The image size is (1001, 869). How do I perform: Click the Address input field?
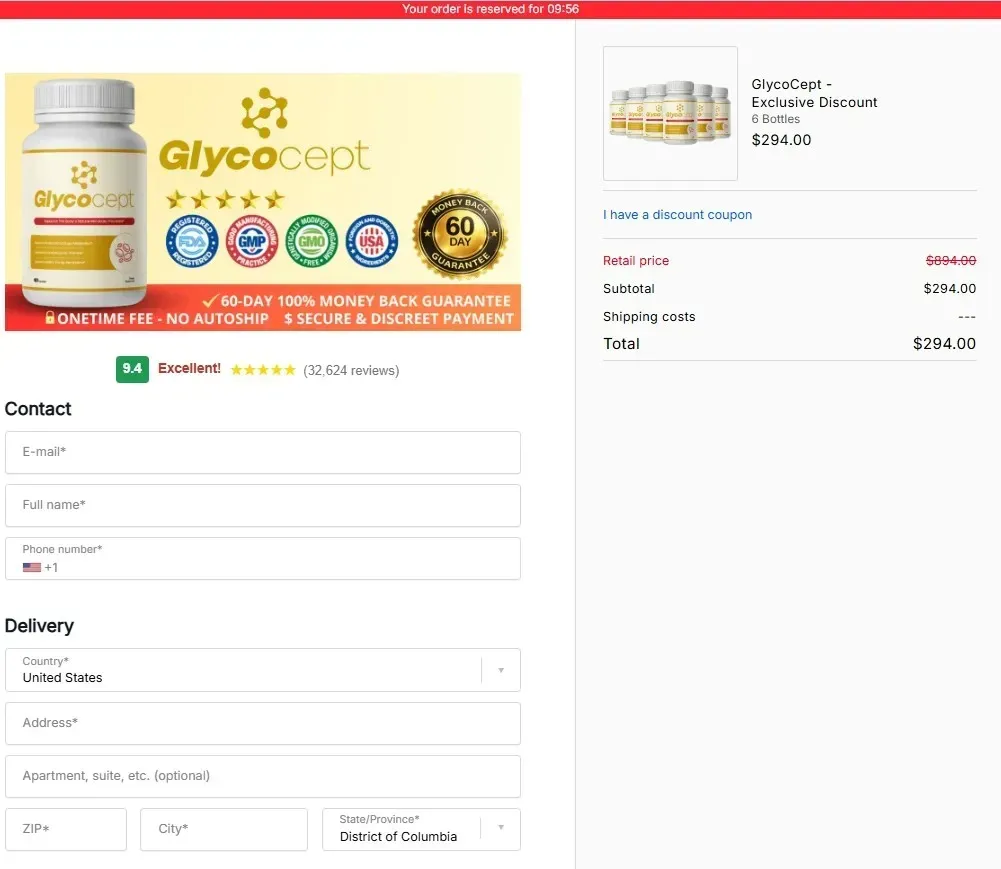[x=263, y=723]
